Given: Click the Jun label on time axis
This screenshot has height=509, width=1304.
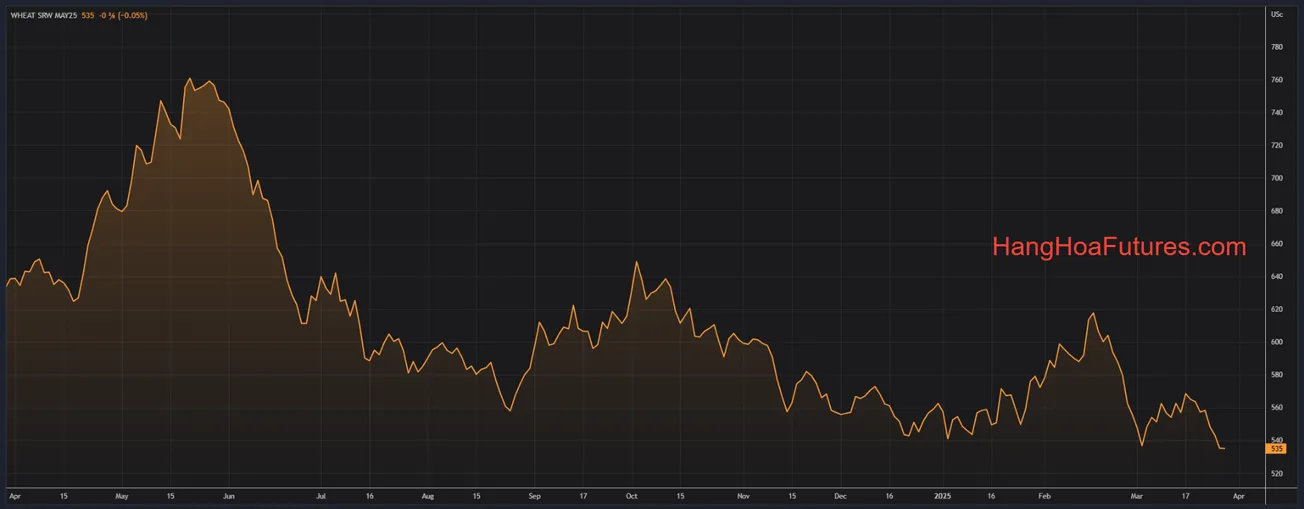Looking at the screenshot, I should click(x=228, y=495).
